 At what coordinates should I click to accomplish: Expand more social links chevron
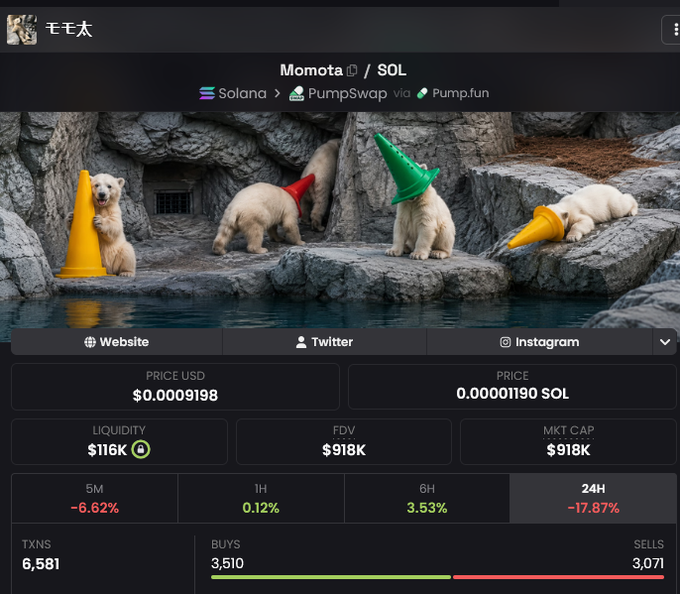665,342
